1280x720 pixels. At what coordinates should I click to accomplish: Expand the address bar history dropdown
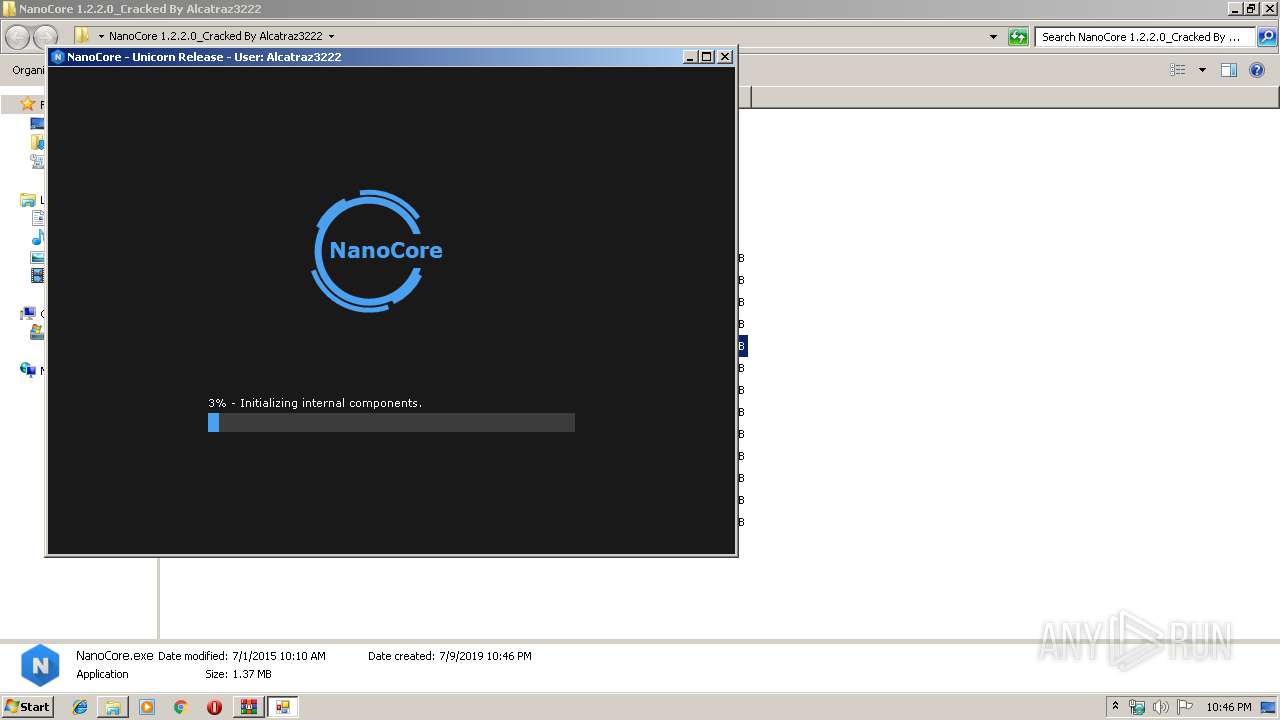(993, 37)
